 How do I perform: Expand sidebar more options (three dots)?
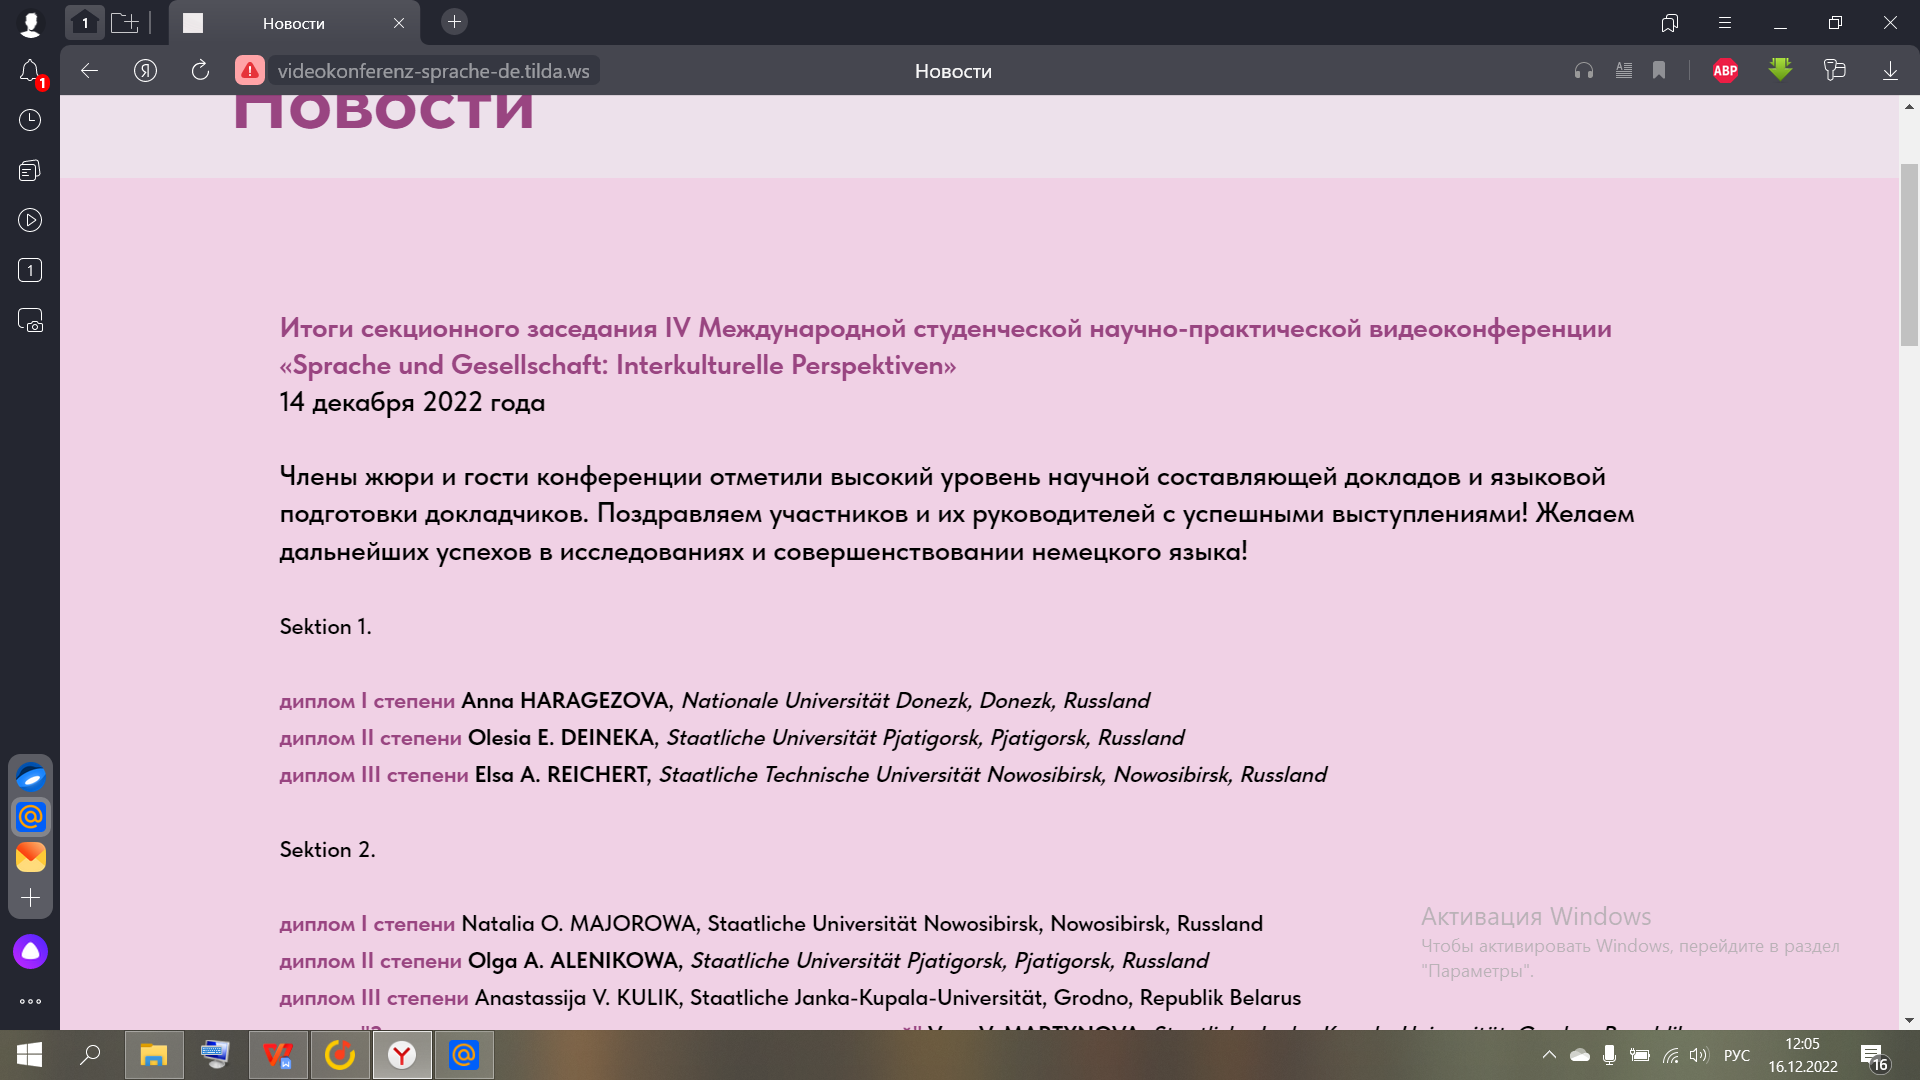tap(30, 1001)
